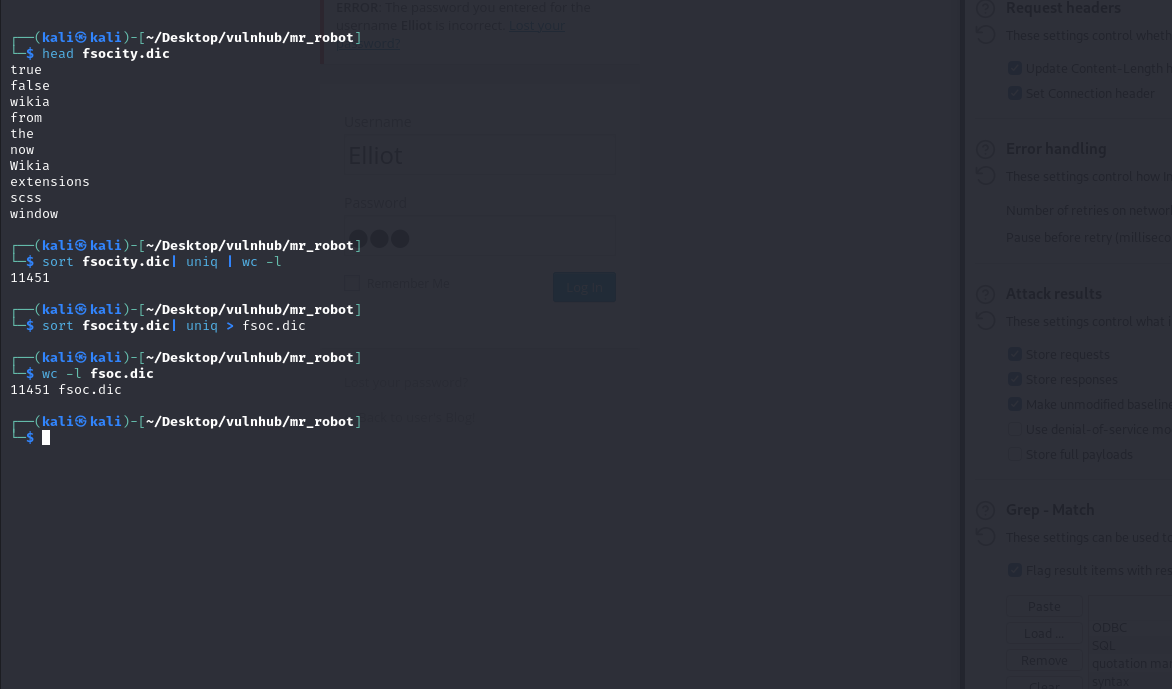Reset Attack results settings to default

984,320
